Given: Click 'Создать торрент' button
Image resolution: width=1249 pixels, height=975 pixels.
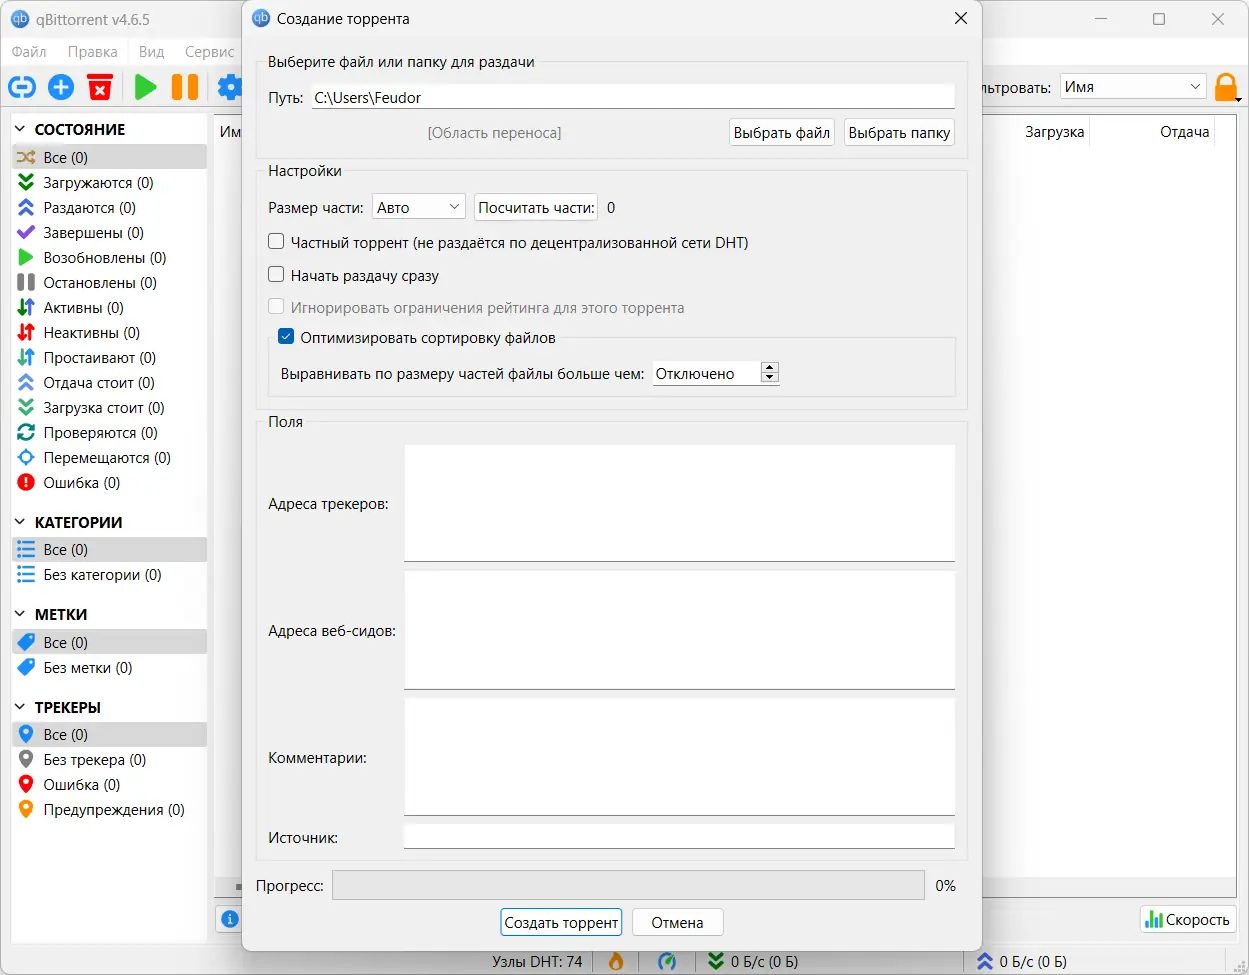Looking at the screenshot, I should point(561,923).
